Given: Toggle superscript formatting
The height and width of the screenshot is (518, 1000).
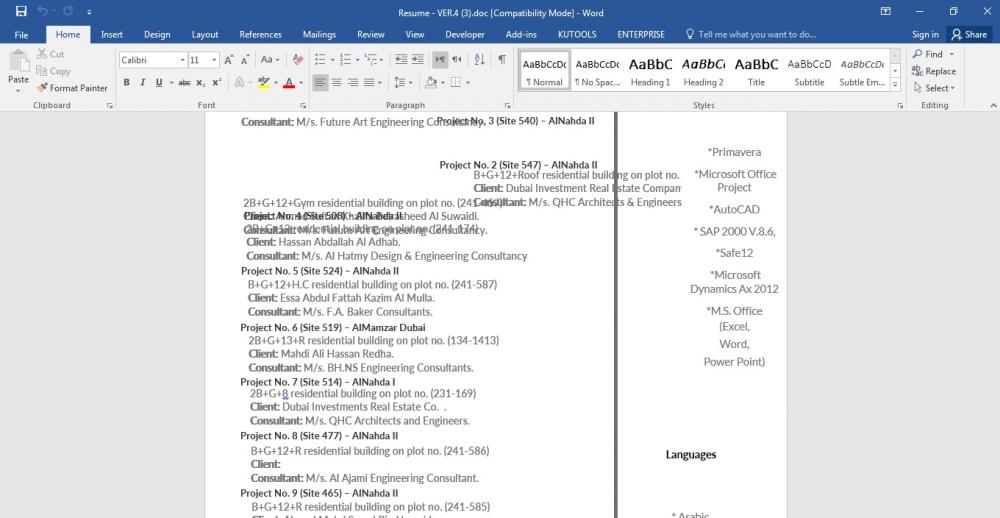Looking at the screenshot, I should [217, 82].
